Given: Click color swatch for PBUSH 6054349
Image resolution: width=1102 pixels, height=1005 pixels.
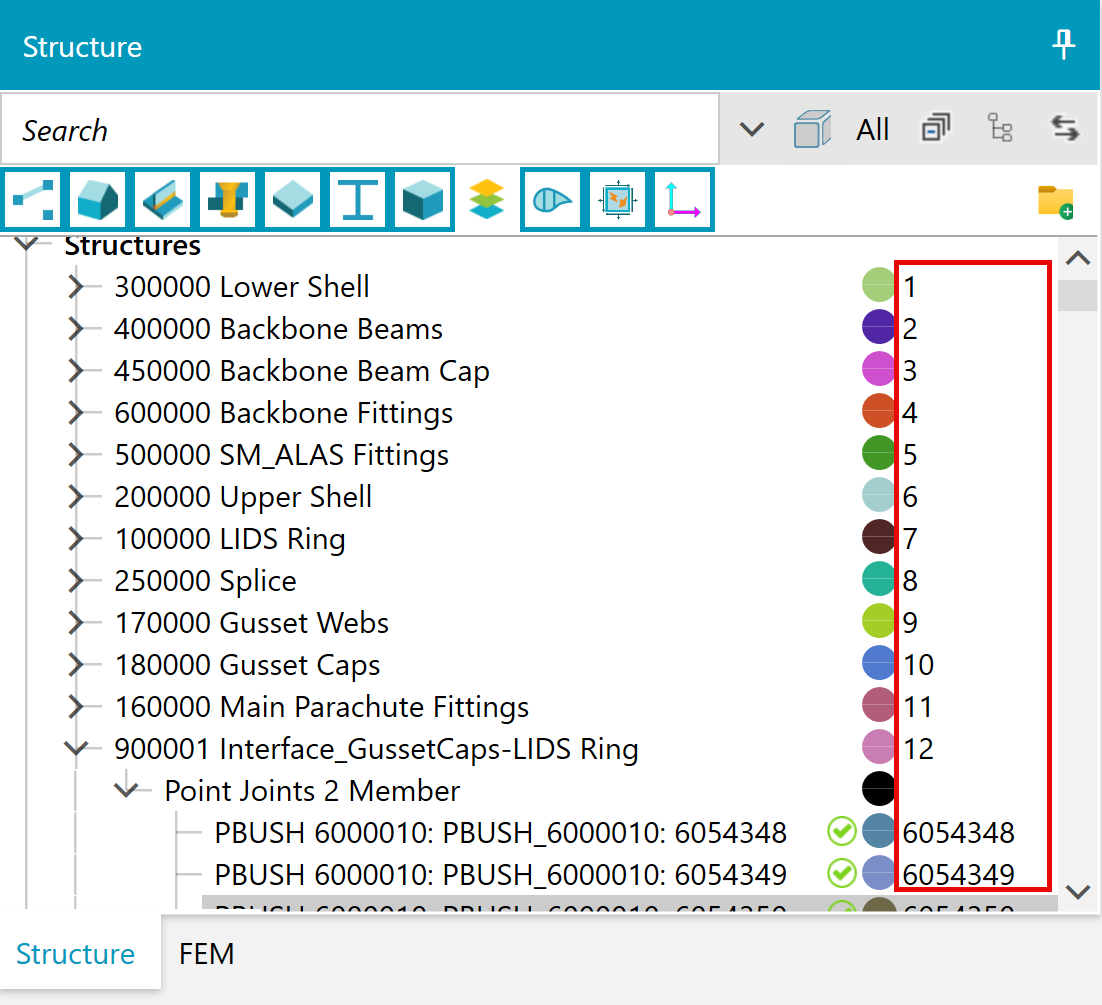Looking at the screenshot, I should pos(879,874).
